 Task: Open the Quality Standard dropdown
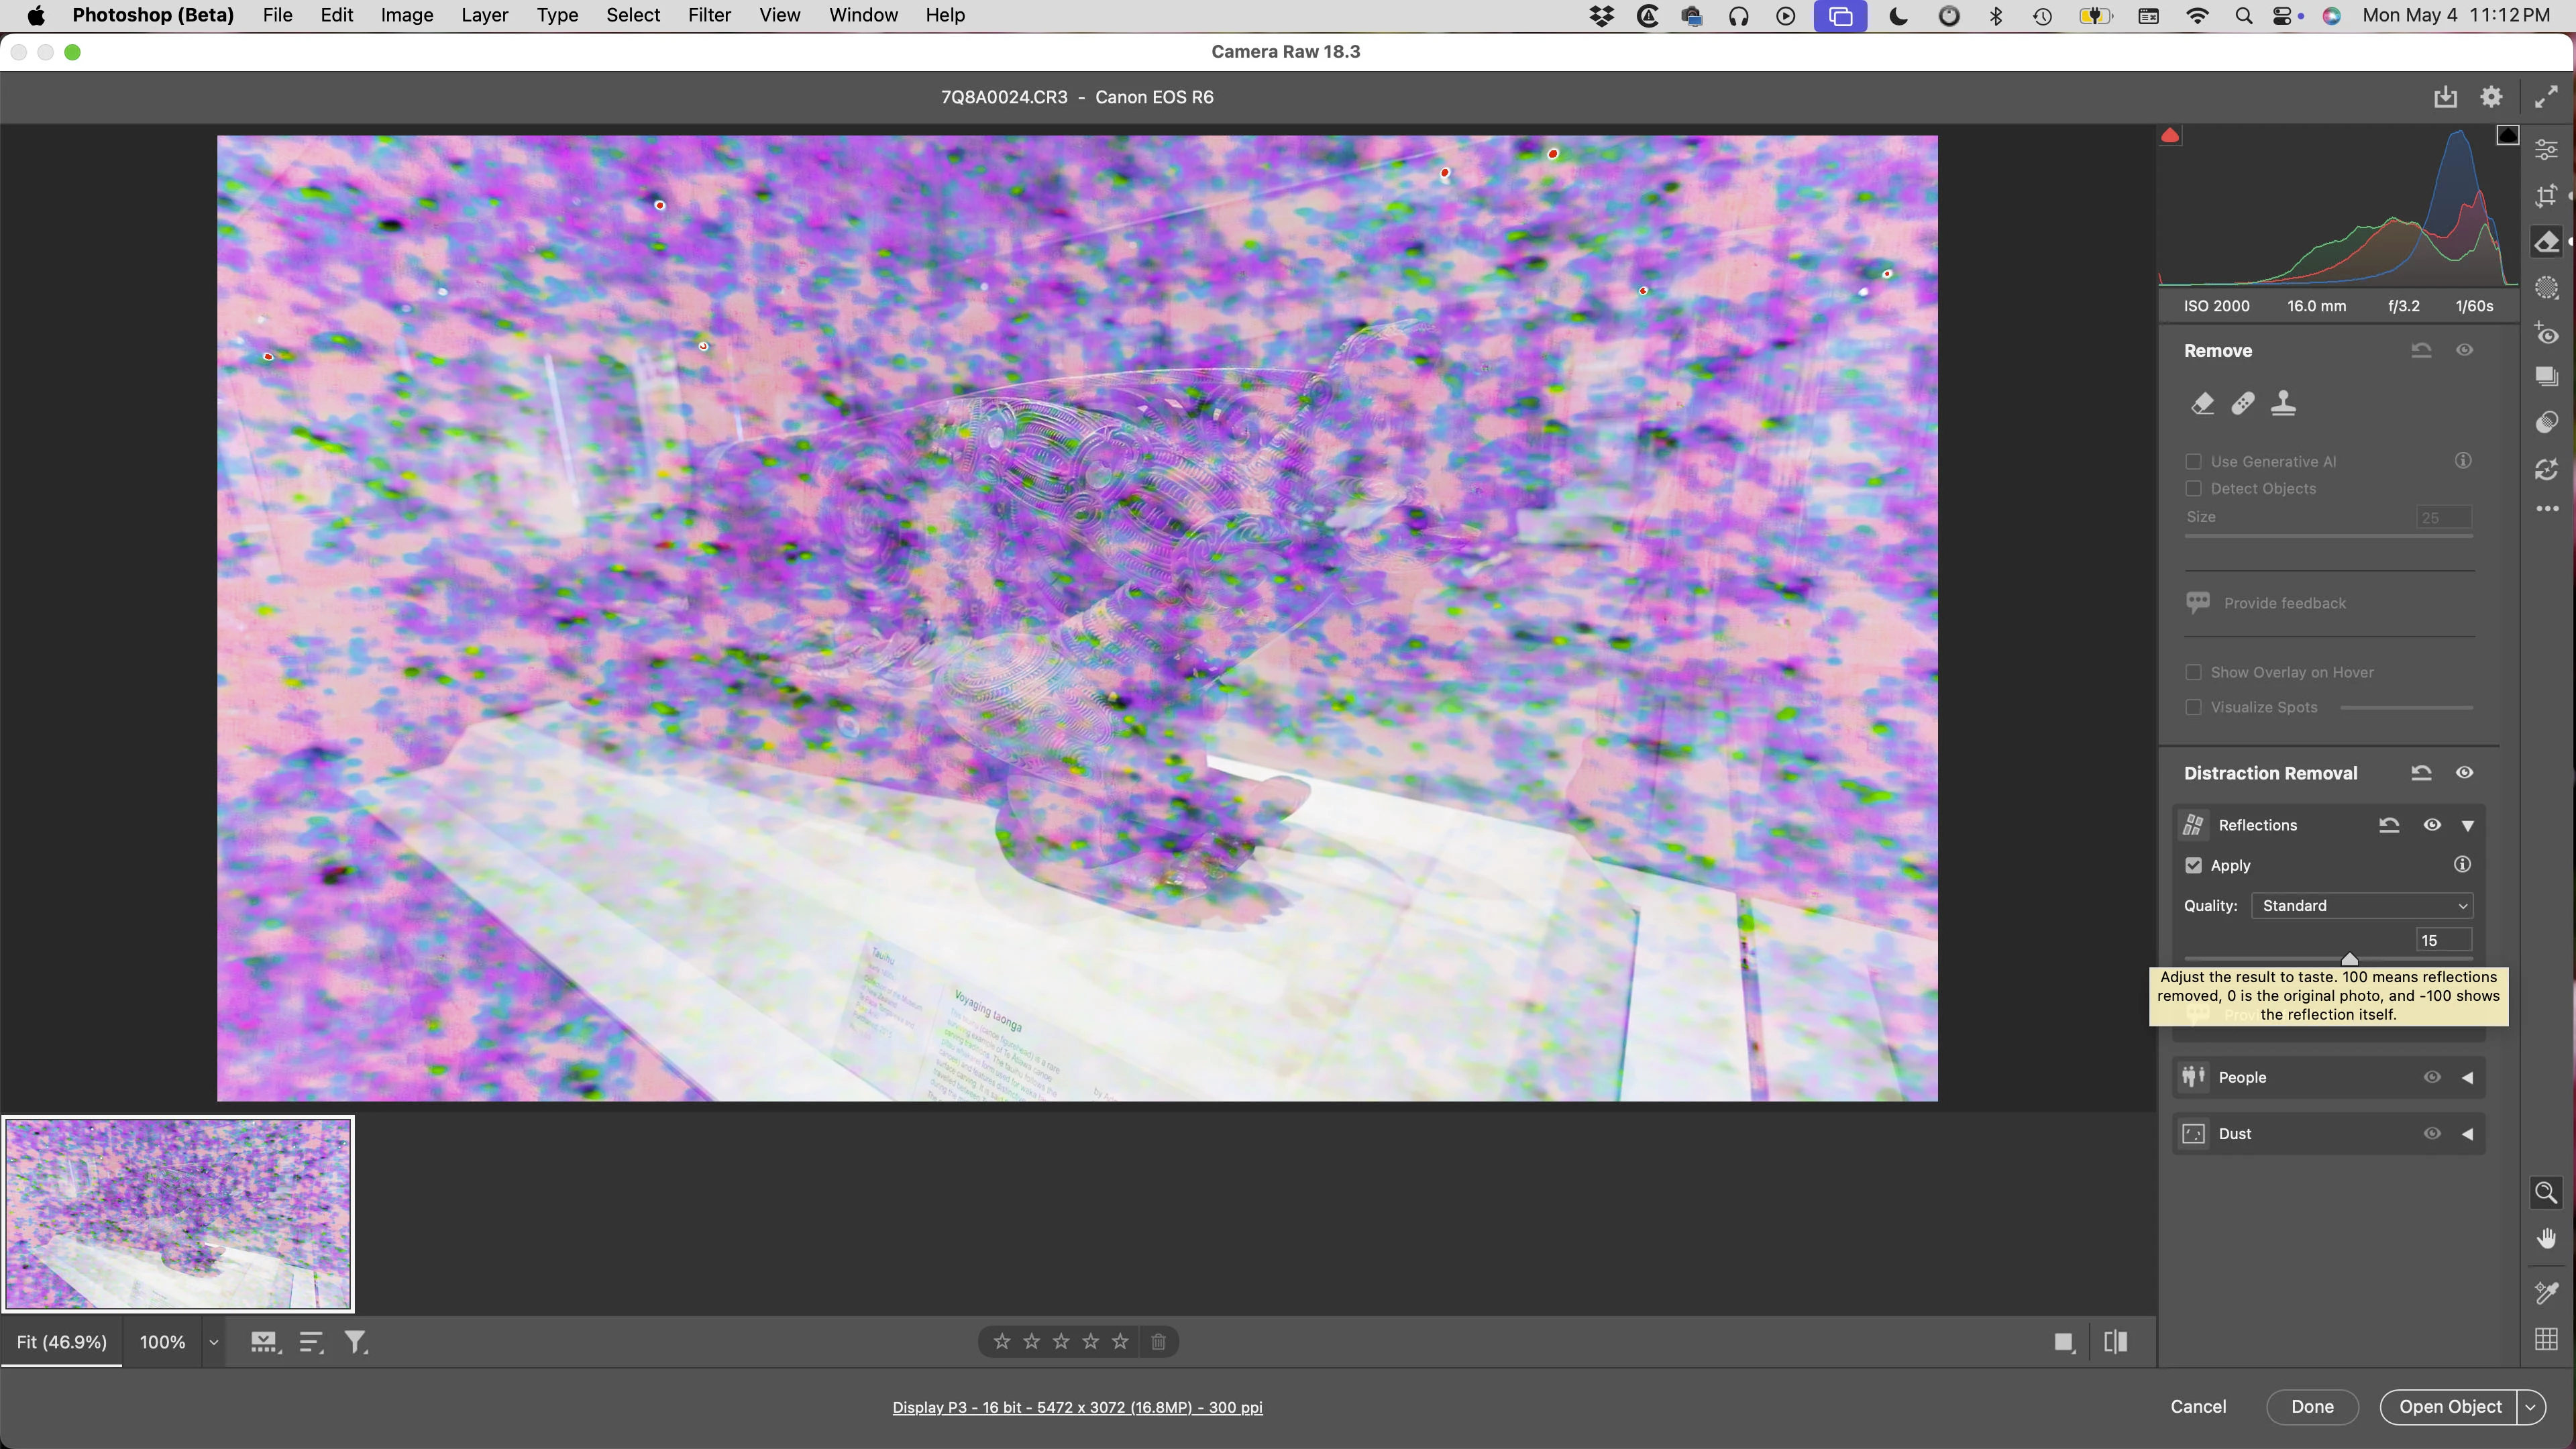[2362, 906]
